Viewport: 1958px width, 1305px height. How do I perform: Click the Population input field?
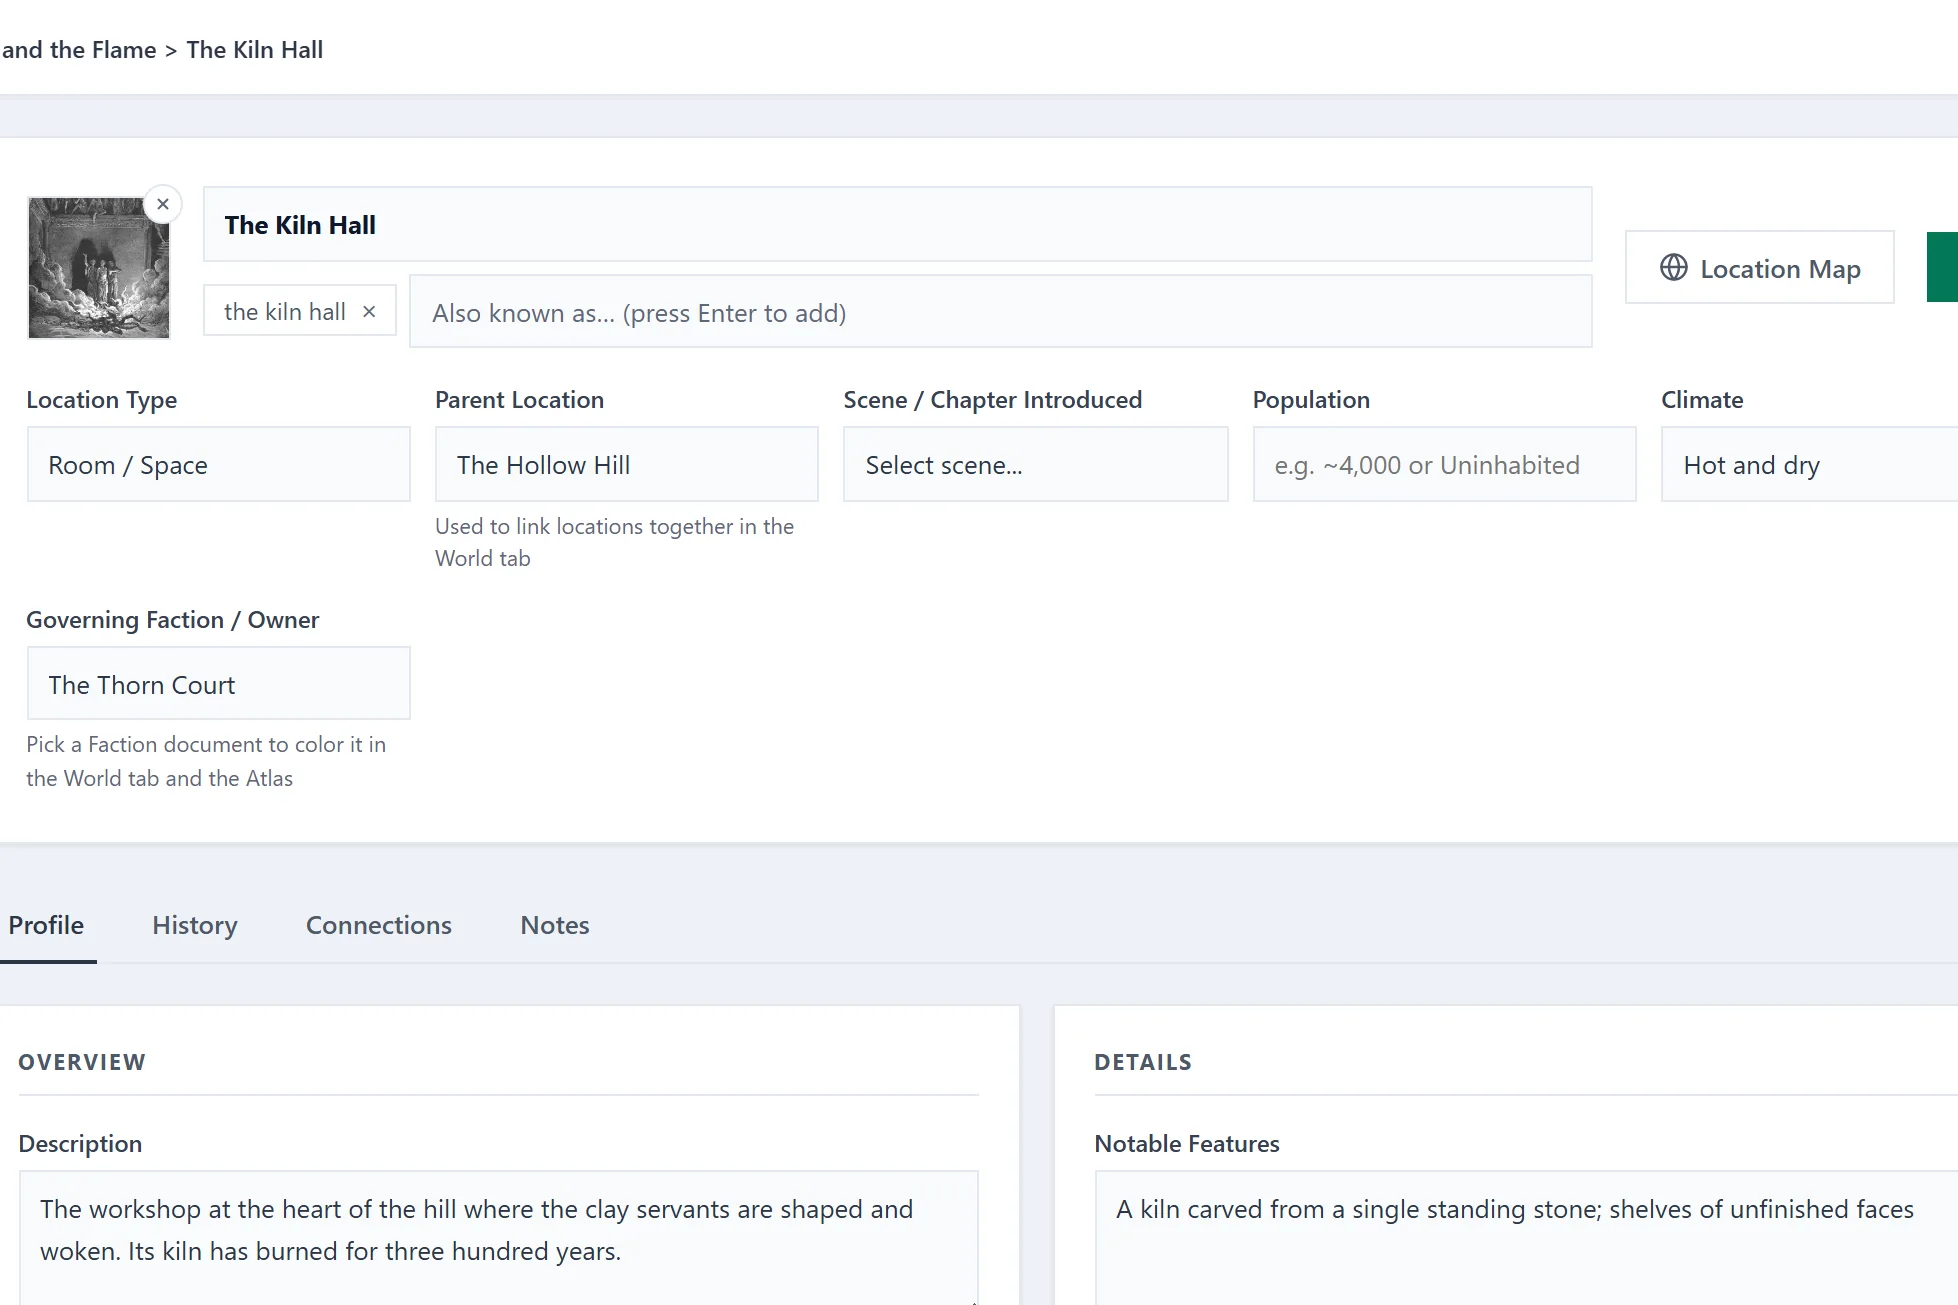pyautogui.click(x=1444, y=465)
